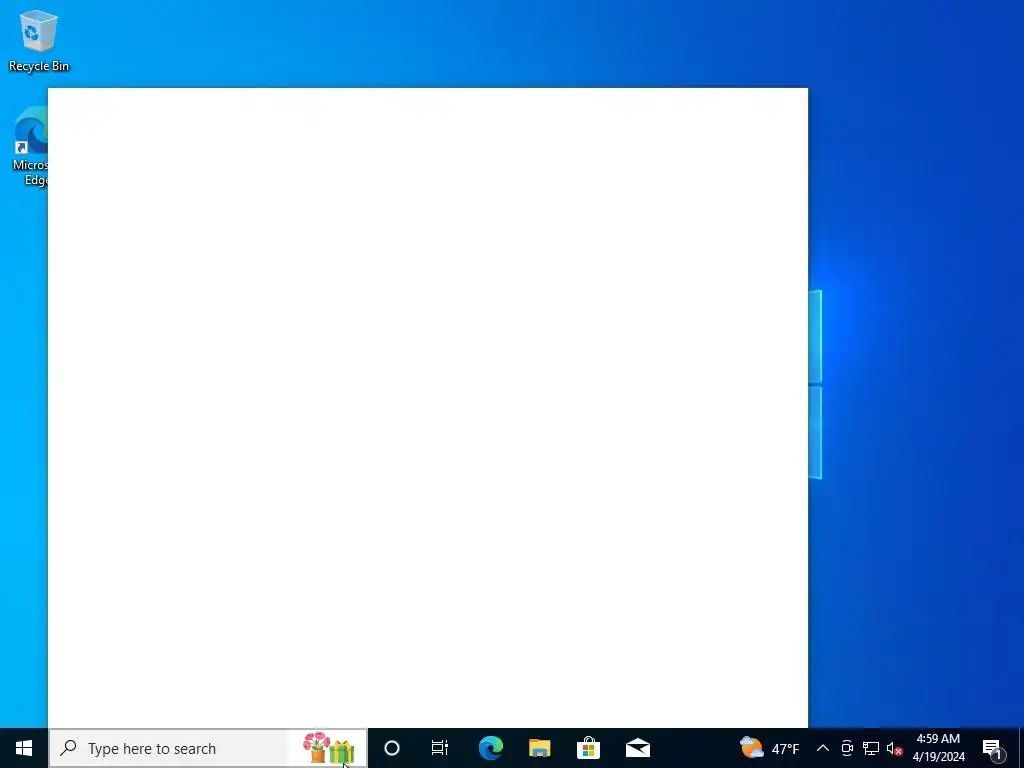
Task: Open Cortana from the taskbar circle icon
Action: point(392,748)
